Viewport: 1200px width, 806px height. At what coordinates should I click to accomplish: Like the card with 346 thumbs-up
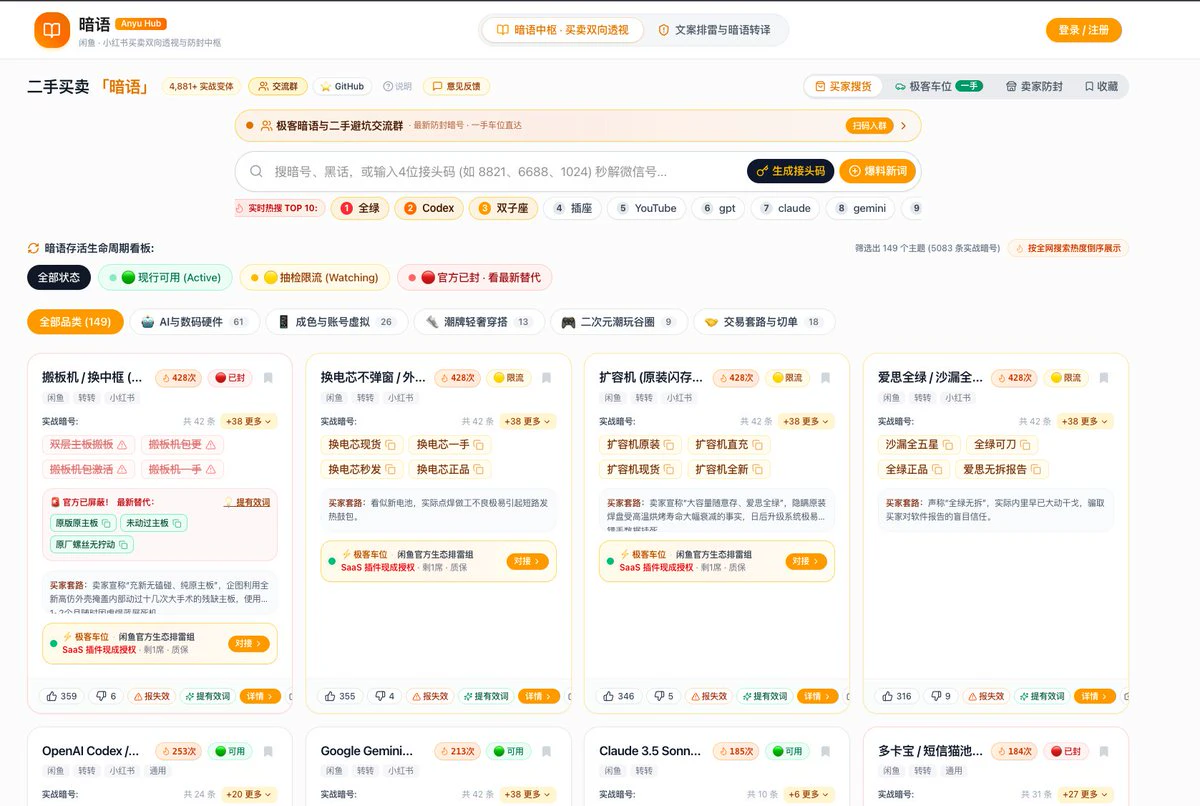coord(619,696)
